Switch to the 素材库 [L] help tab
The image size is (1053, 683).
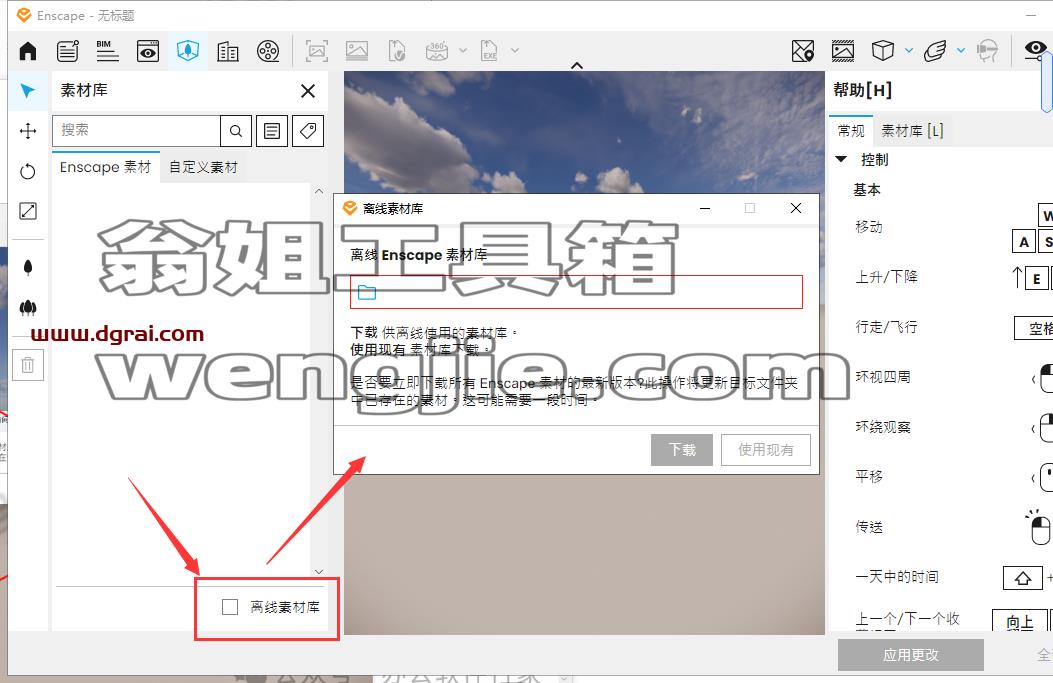point(912,130)
